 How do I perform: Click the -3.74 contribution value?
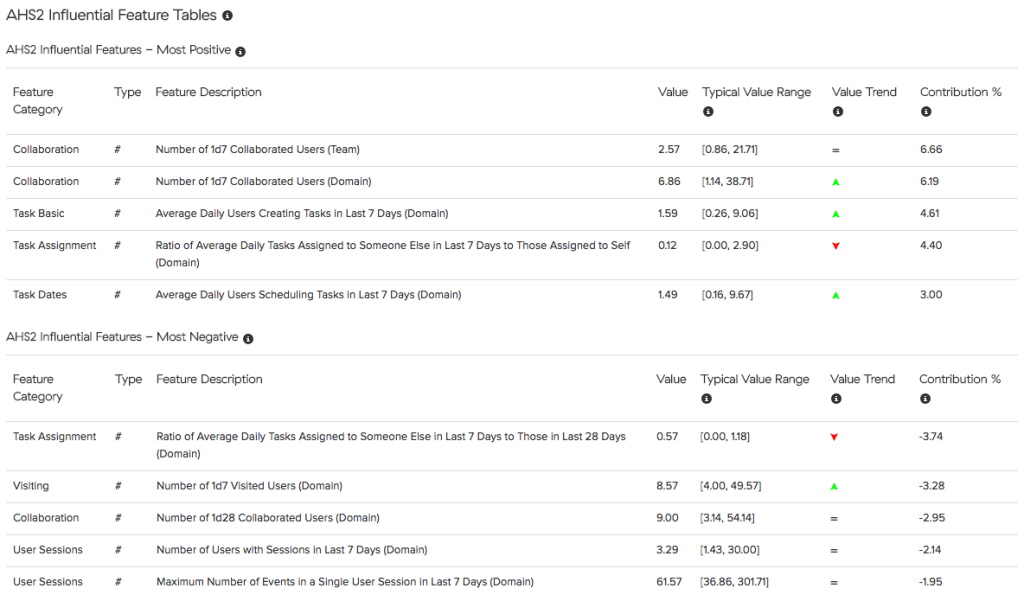(931, 436)
